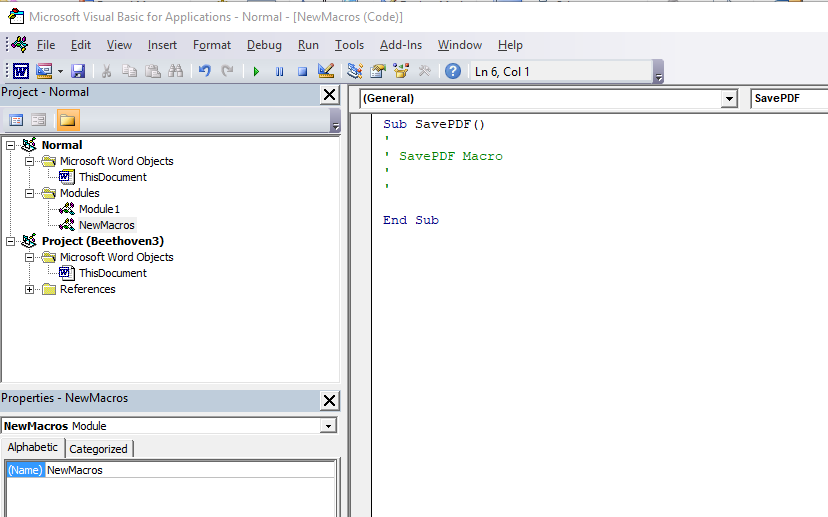Open standard toolbar options arrow
The height and width of the screenshot is (517, 828).
click(x=658, y=72)
